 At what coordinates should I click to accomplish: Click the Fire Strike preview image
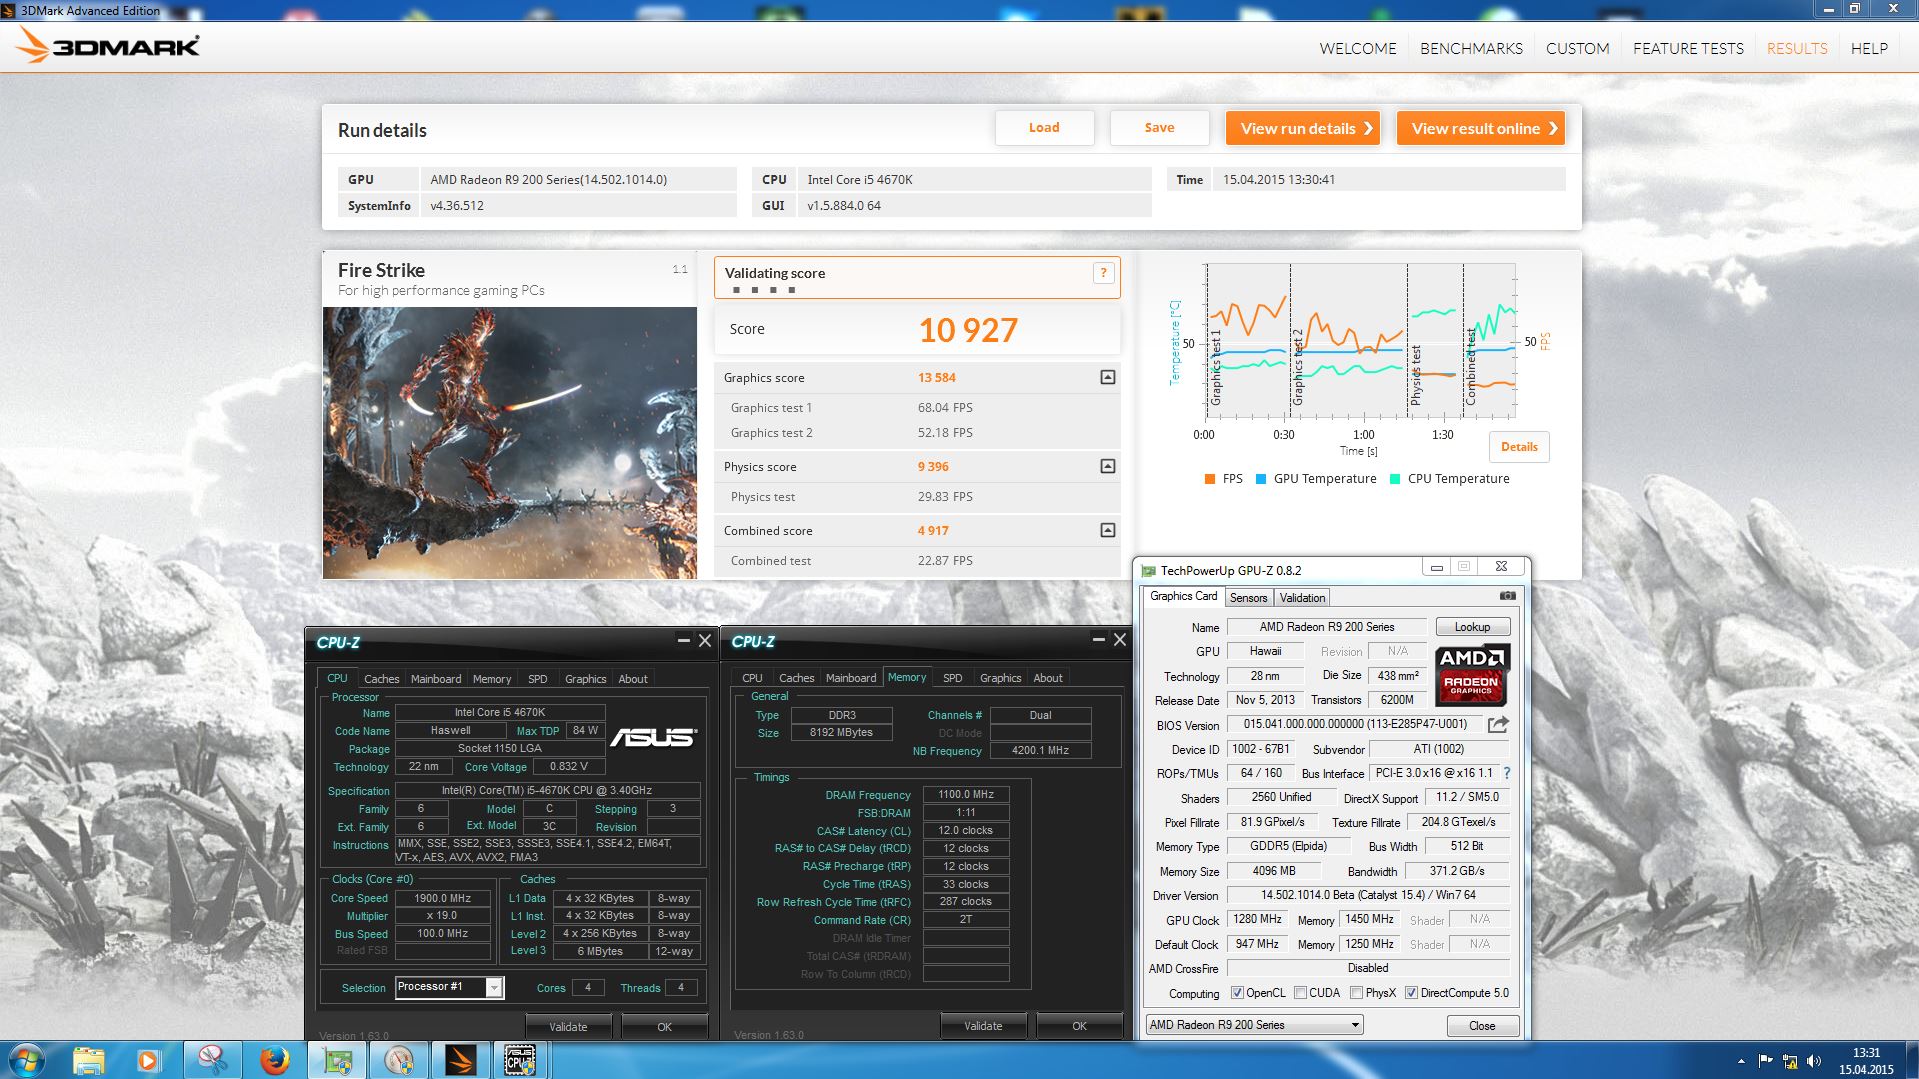click(510, 443)
